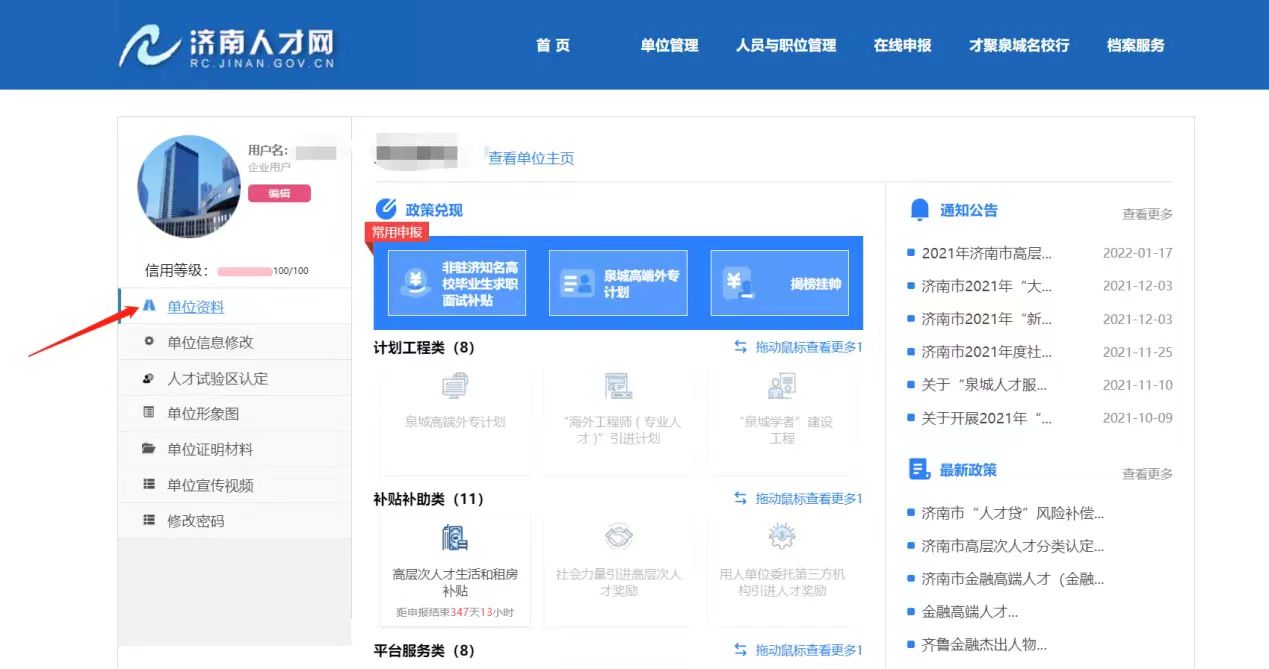Click the user avatar building photo
Viewport: 1269px width, 669px height.
(189, 187)
